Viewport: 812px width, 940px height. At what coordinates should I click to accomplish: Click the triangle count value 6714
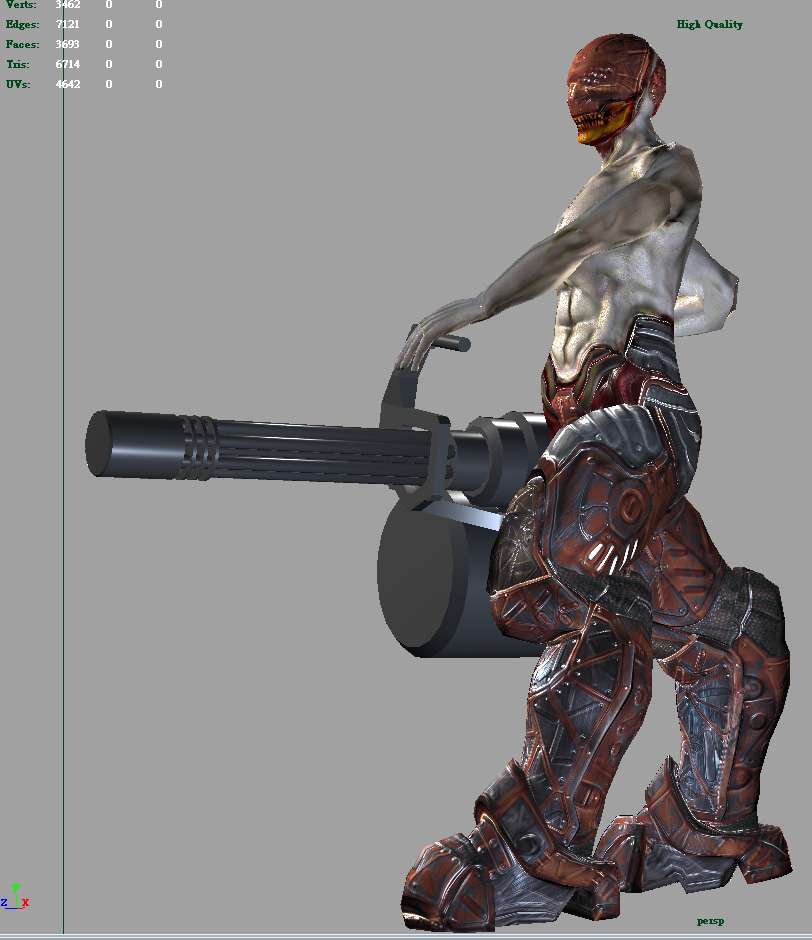pyautogui.click(x=68, y=64)
